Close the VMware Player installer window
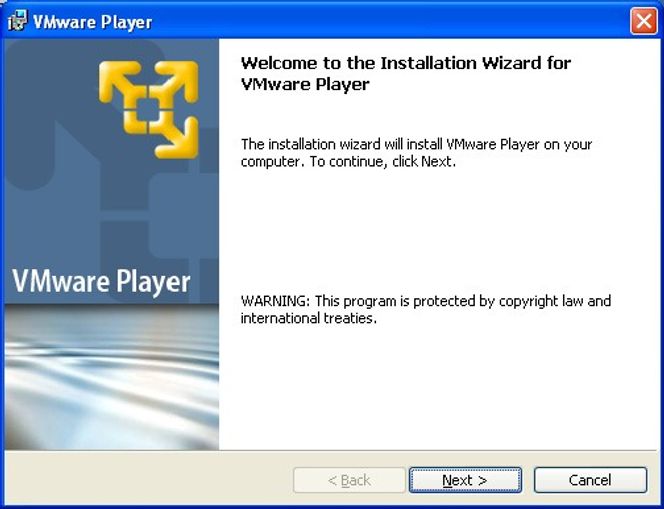Image resolution: width=664 pixels, height=509 pixels. [644, 21]
